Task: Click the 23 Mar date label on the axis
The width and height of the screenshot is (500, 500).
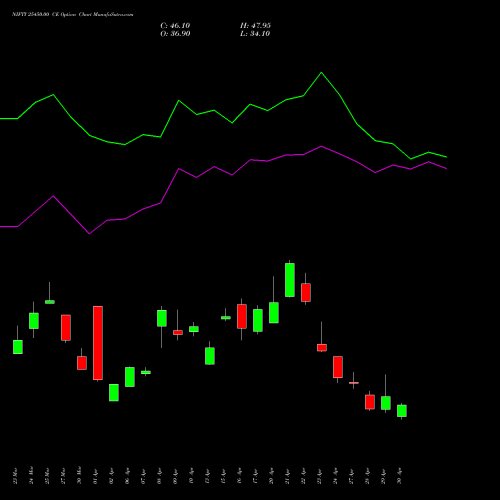Action: (15, 476)
